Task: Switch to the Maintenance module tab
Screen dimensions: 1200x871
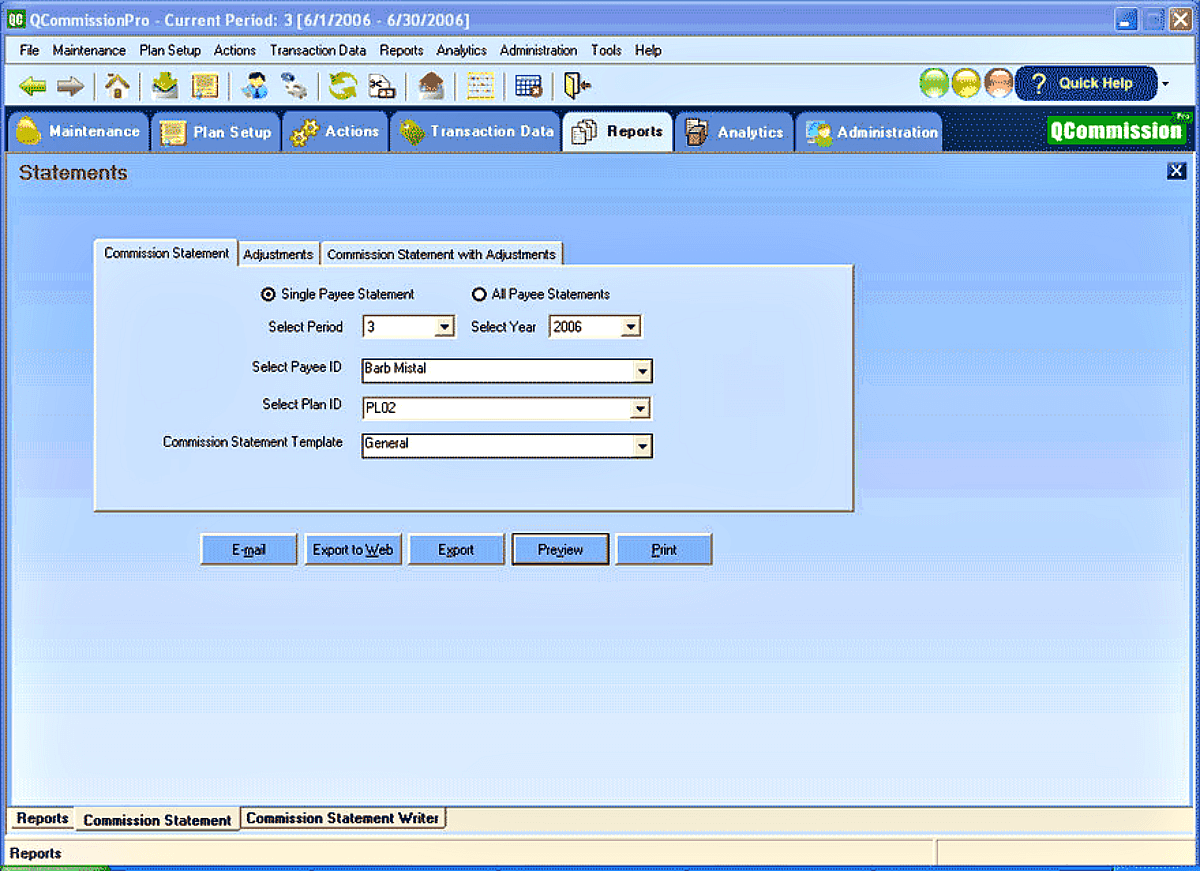Action: point(78,132)
